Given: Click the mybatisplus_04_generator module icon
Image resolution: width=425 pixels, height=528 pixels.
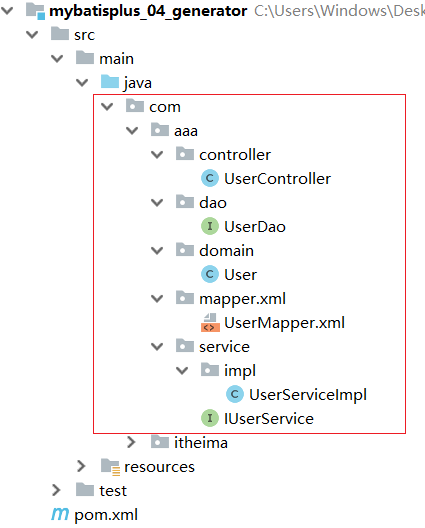Looking at the screenshot, I should pos(35,10).
